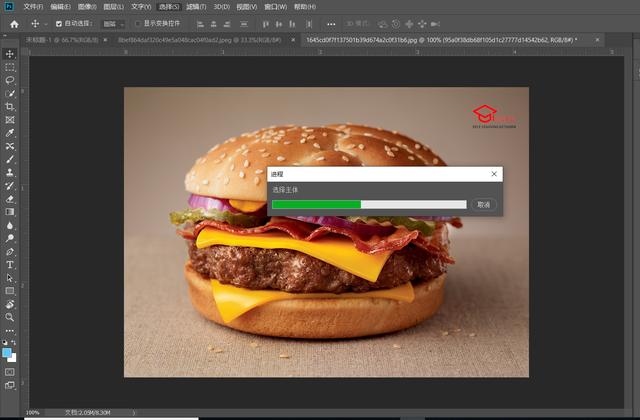The height and width of the screenshot is (420, 640).
Task: Enable the 显示变换控件 checkbox
Action: tap(138, 24)
